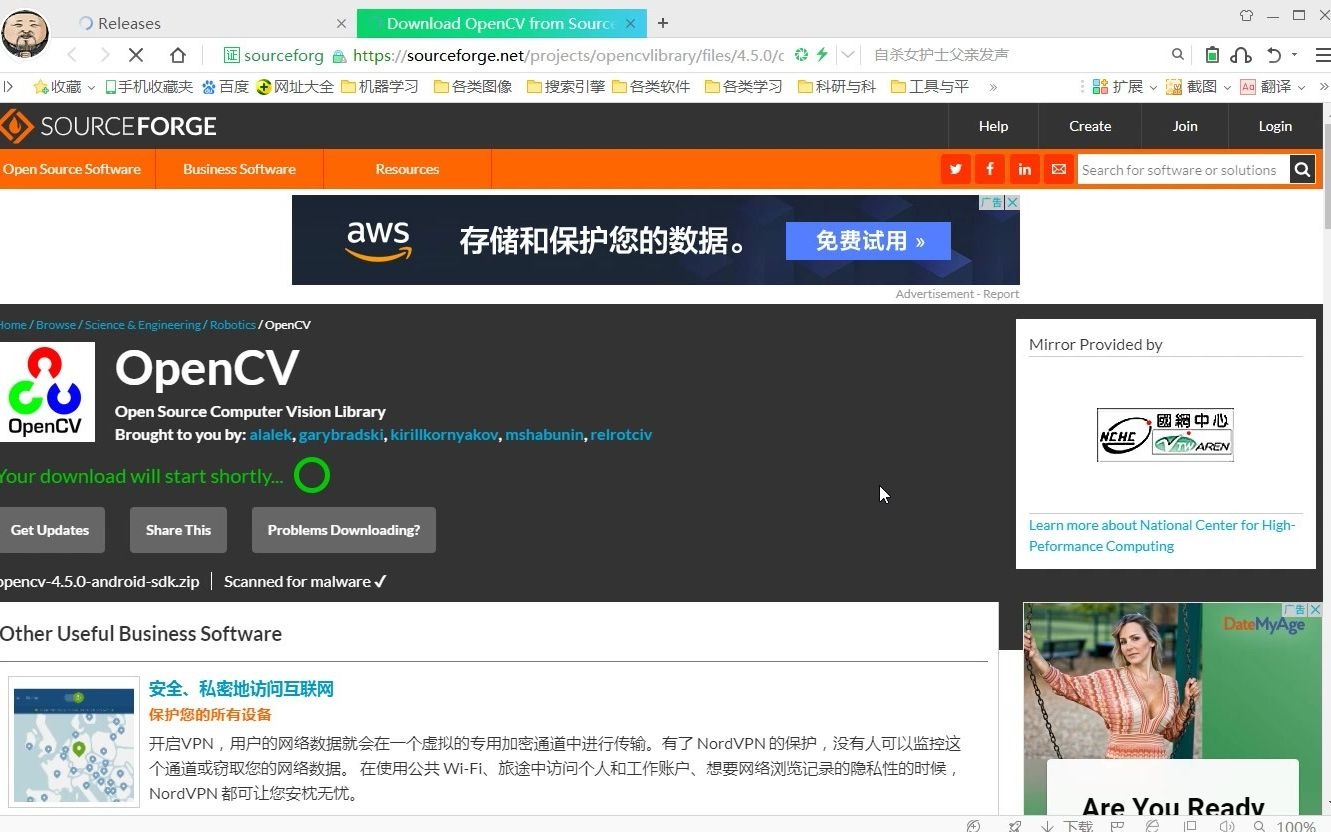Open the 各类学习 bookmark folder

click(744, 87)
